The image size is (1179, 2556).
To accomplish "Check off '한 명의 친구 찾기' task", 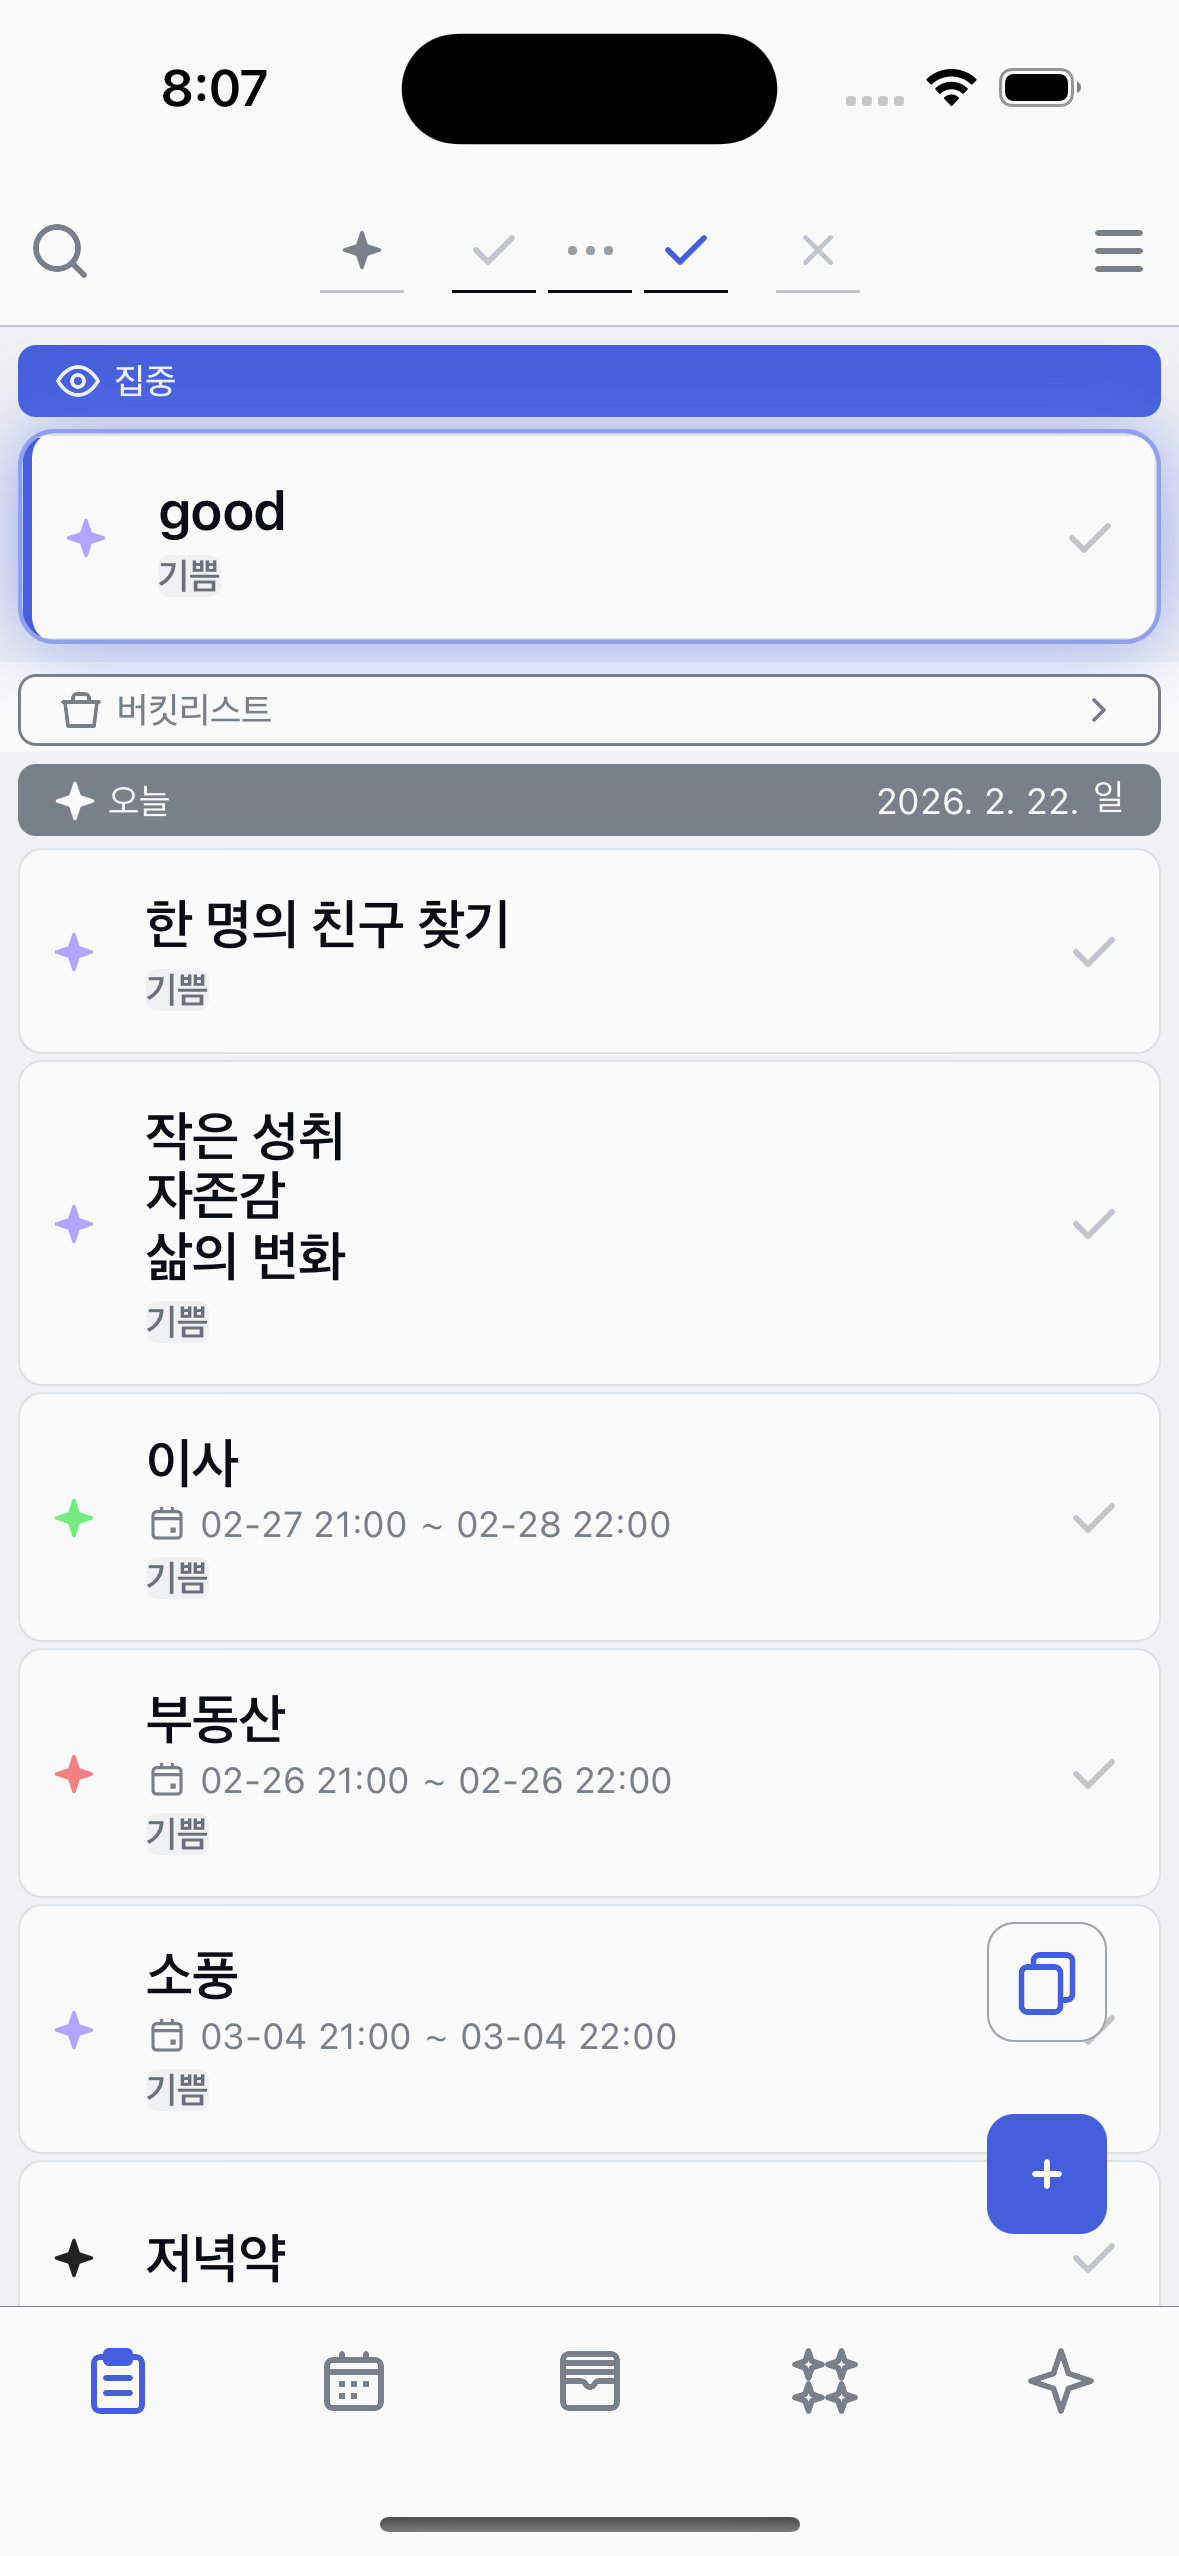I will click(x=1093, y=952).
